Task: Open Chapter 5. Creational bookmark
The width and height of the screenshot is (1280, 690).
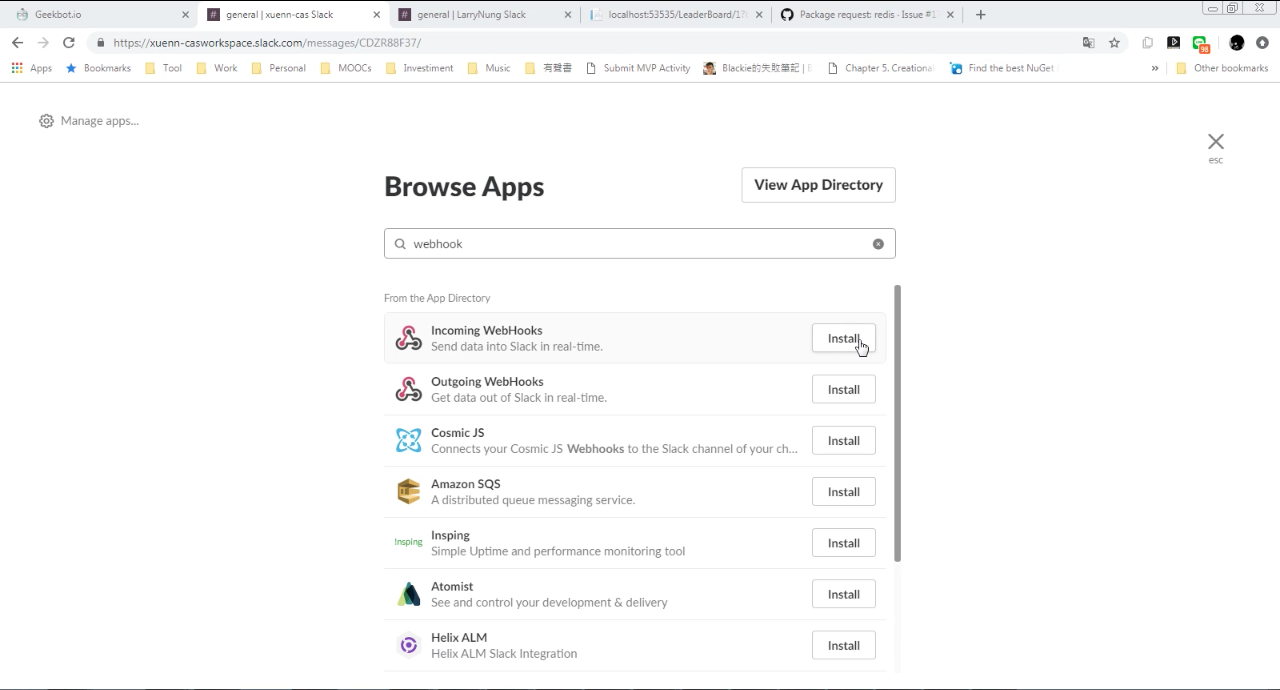Action: [x=880, y=68]
